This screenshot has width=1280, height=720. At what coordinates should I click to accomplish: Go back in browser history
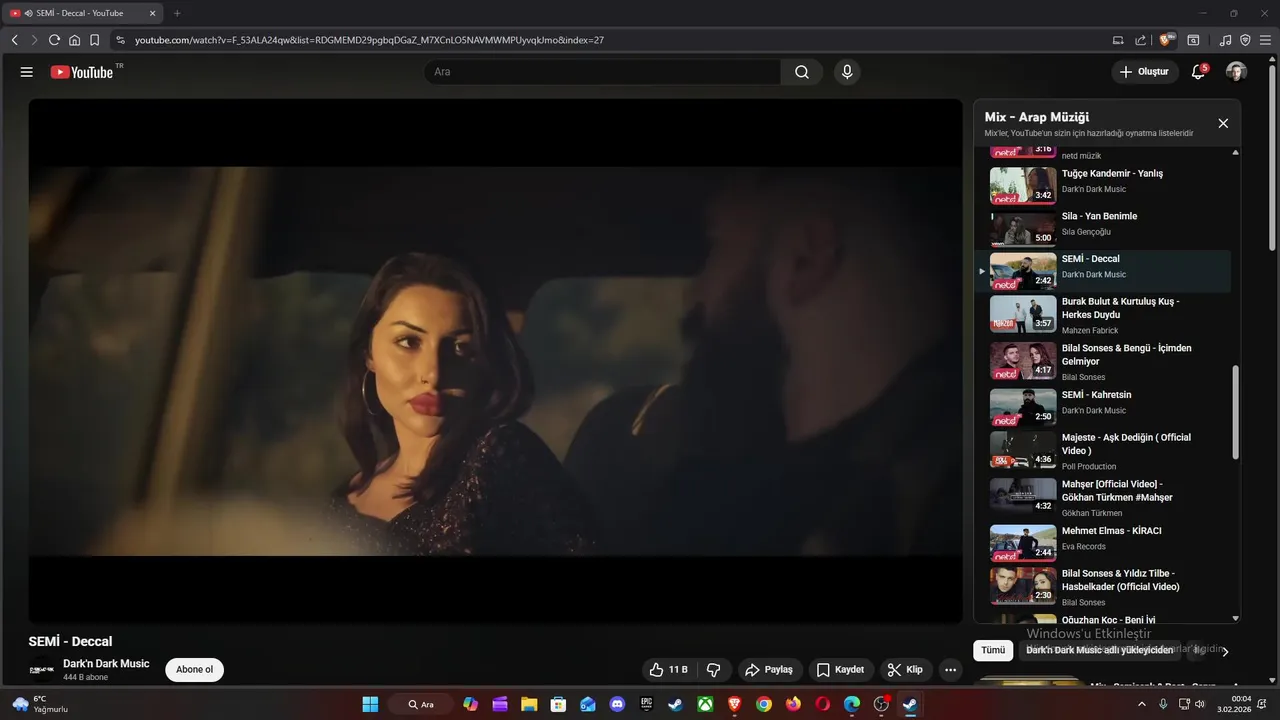[x=14, y=40]
